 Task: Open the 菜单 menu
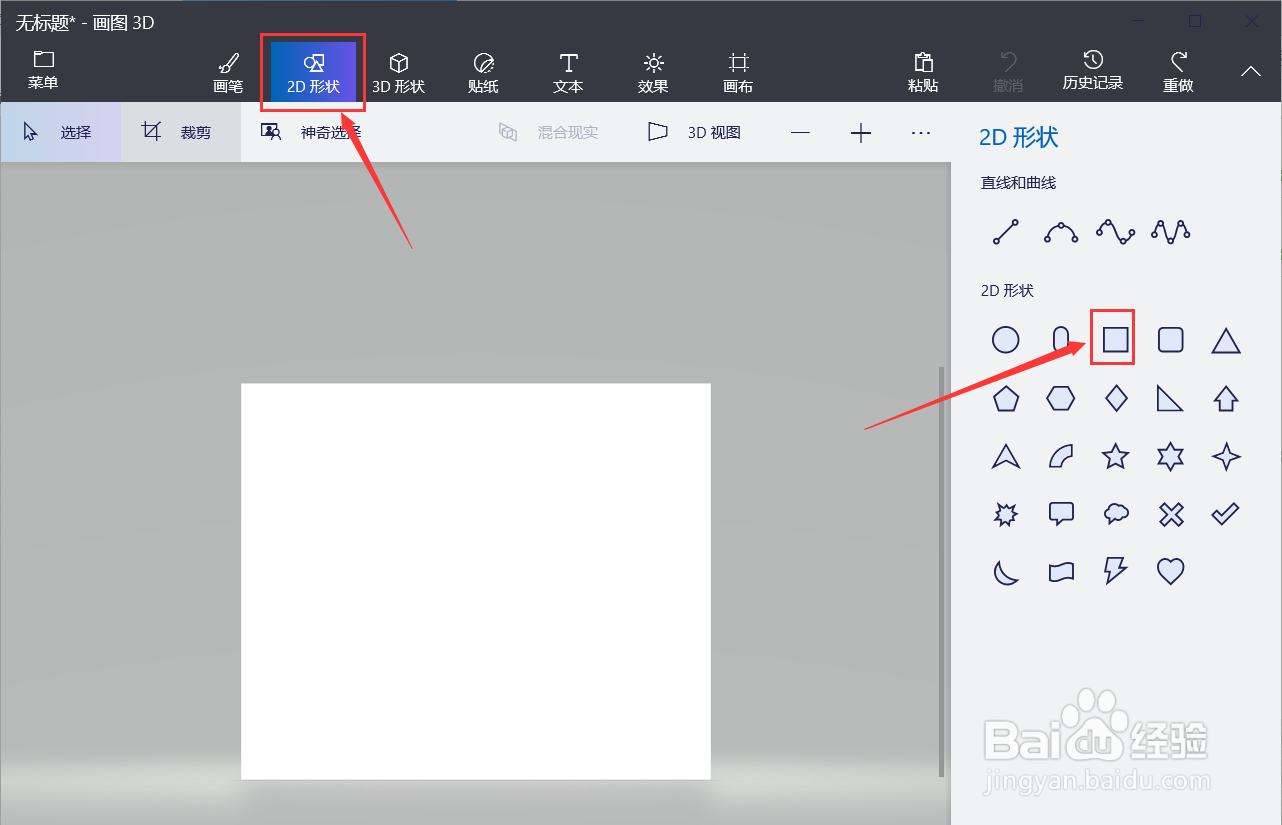43,71
